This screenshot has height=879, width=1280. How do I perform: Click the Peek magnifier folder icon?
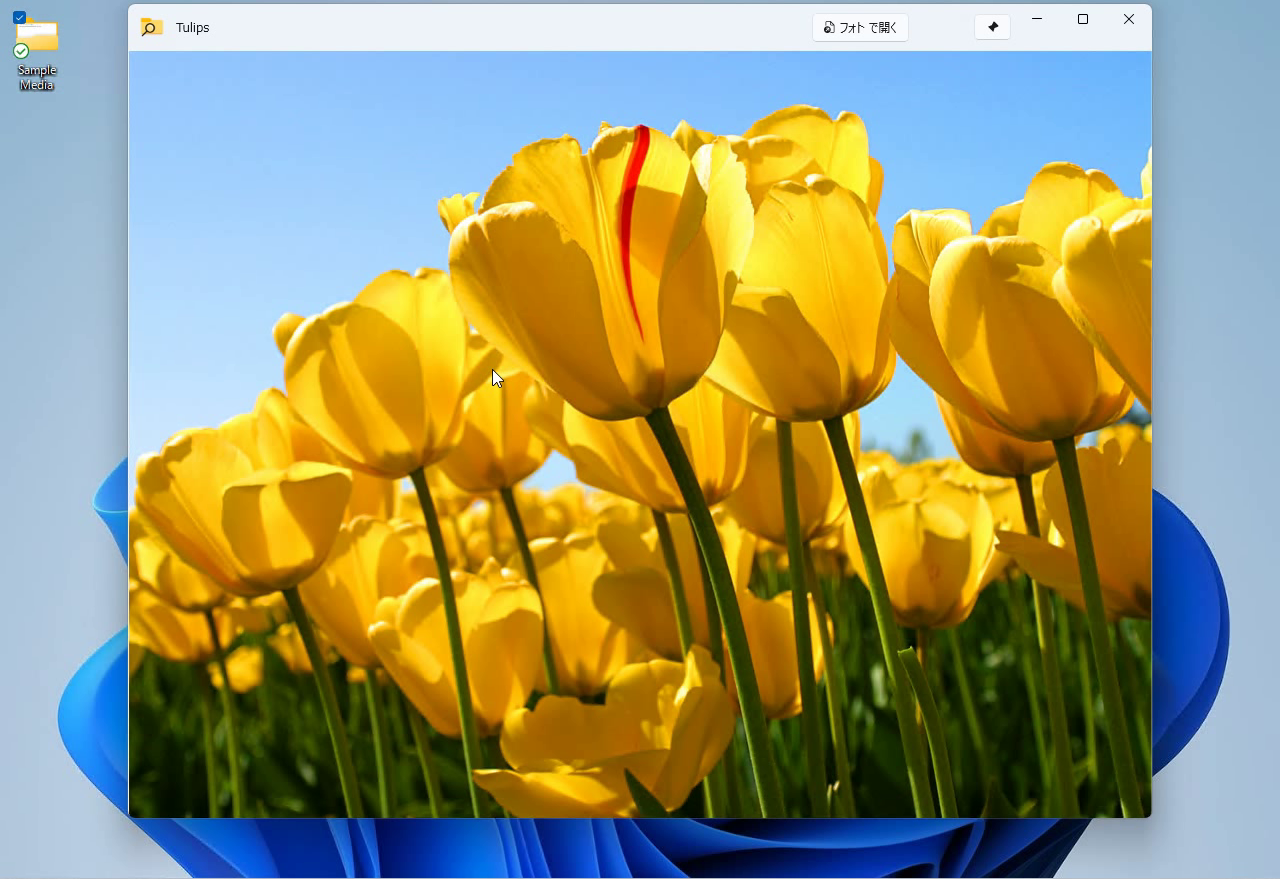pos(151,27)
